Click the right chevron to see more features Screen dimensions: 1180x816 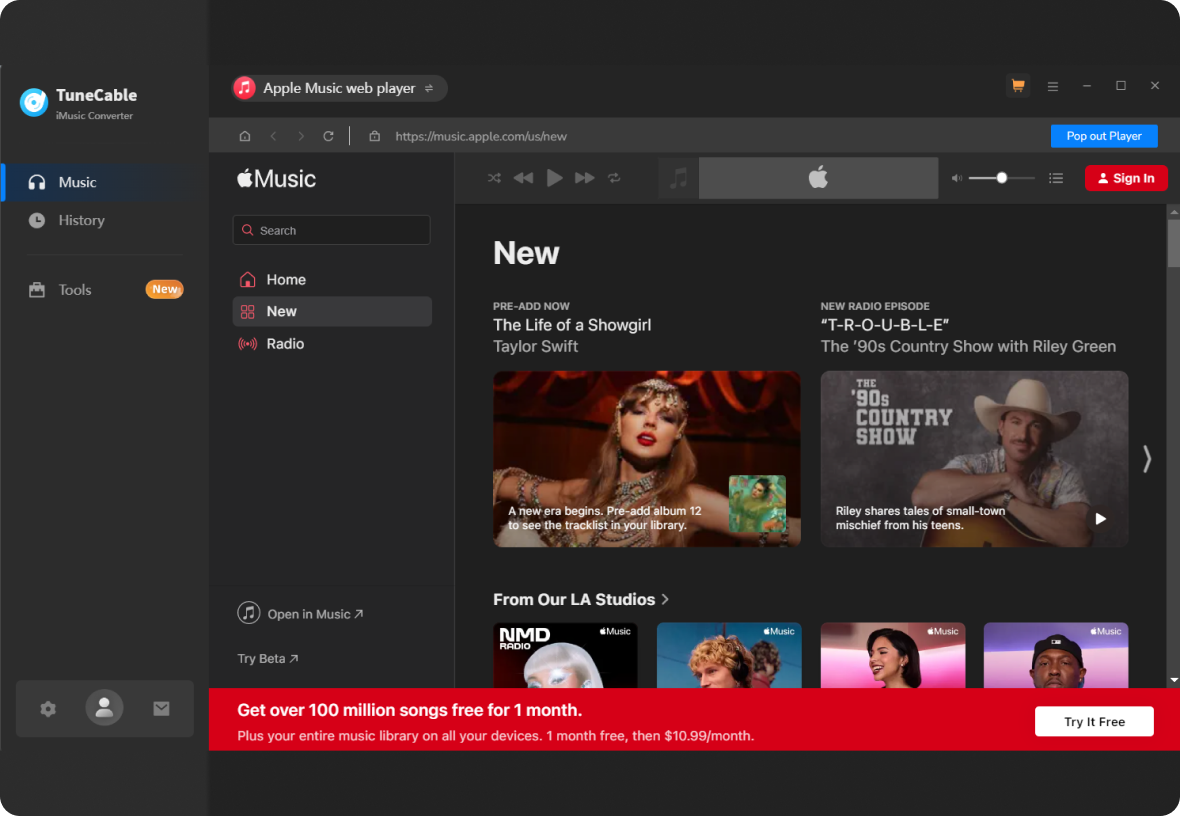1146,458
